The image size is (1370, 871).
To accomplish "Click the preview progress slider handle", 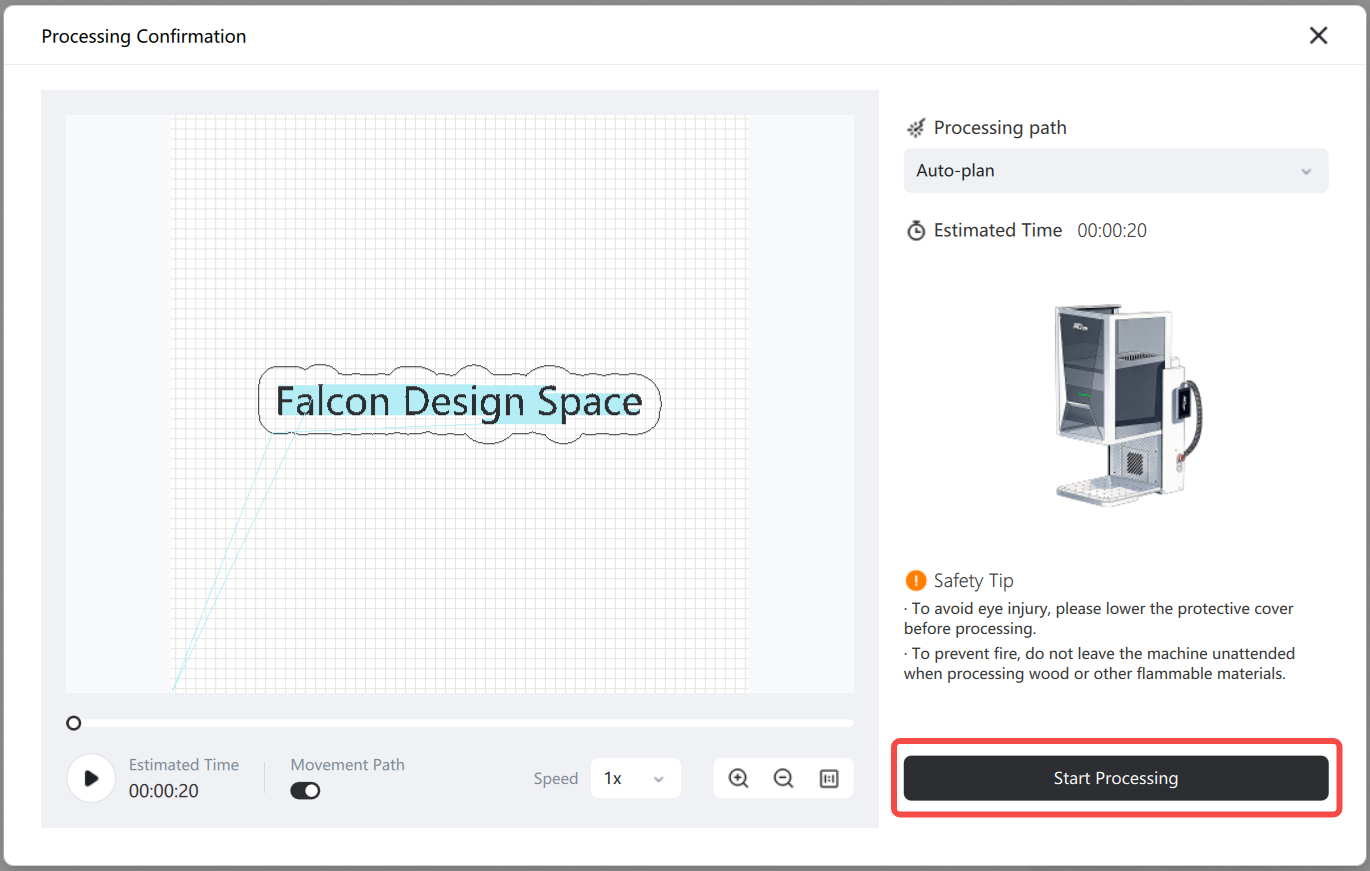I will pyautogui.click(x=73, y=723).
